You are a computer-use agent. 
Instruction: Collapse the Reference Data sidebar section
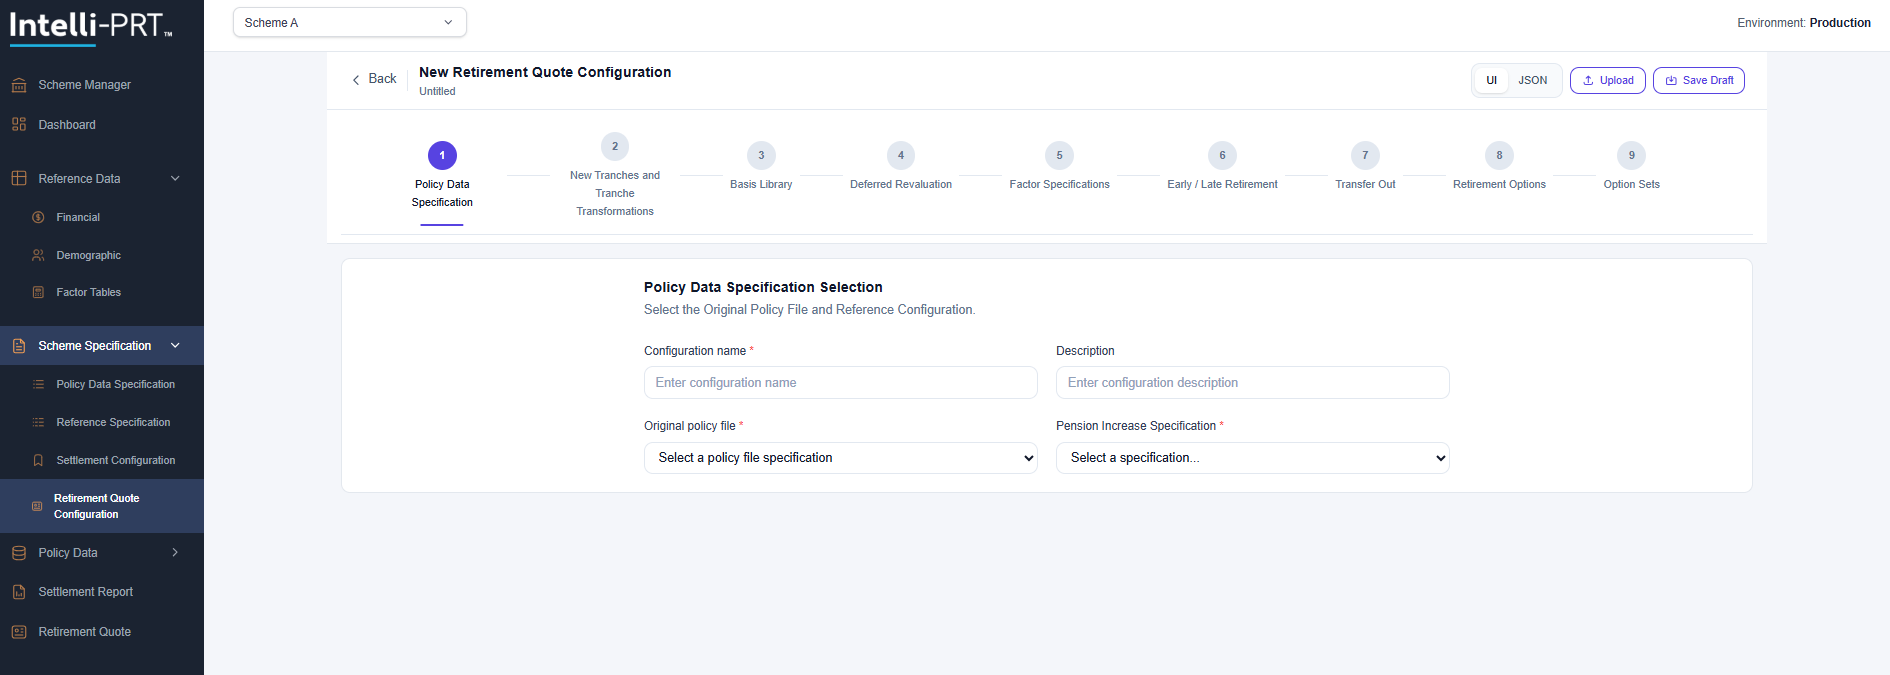click(x=175, y=179)
